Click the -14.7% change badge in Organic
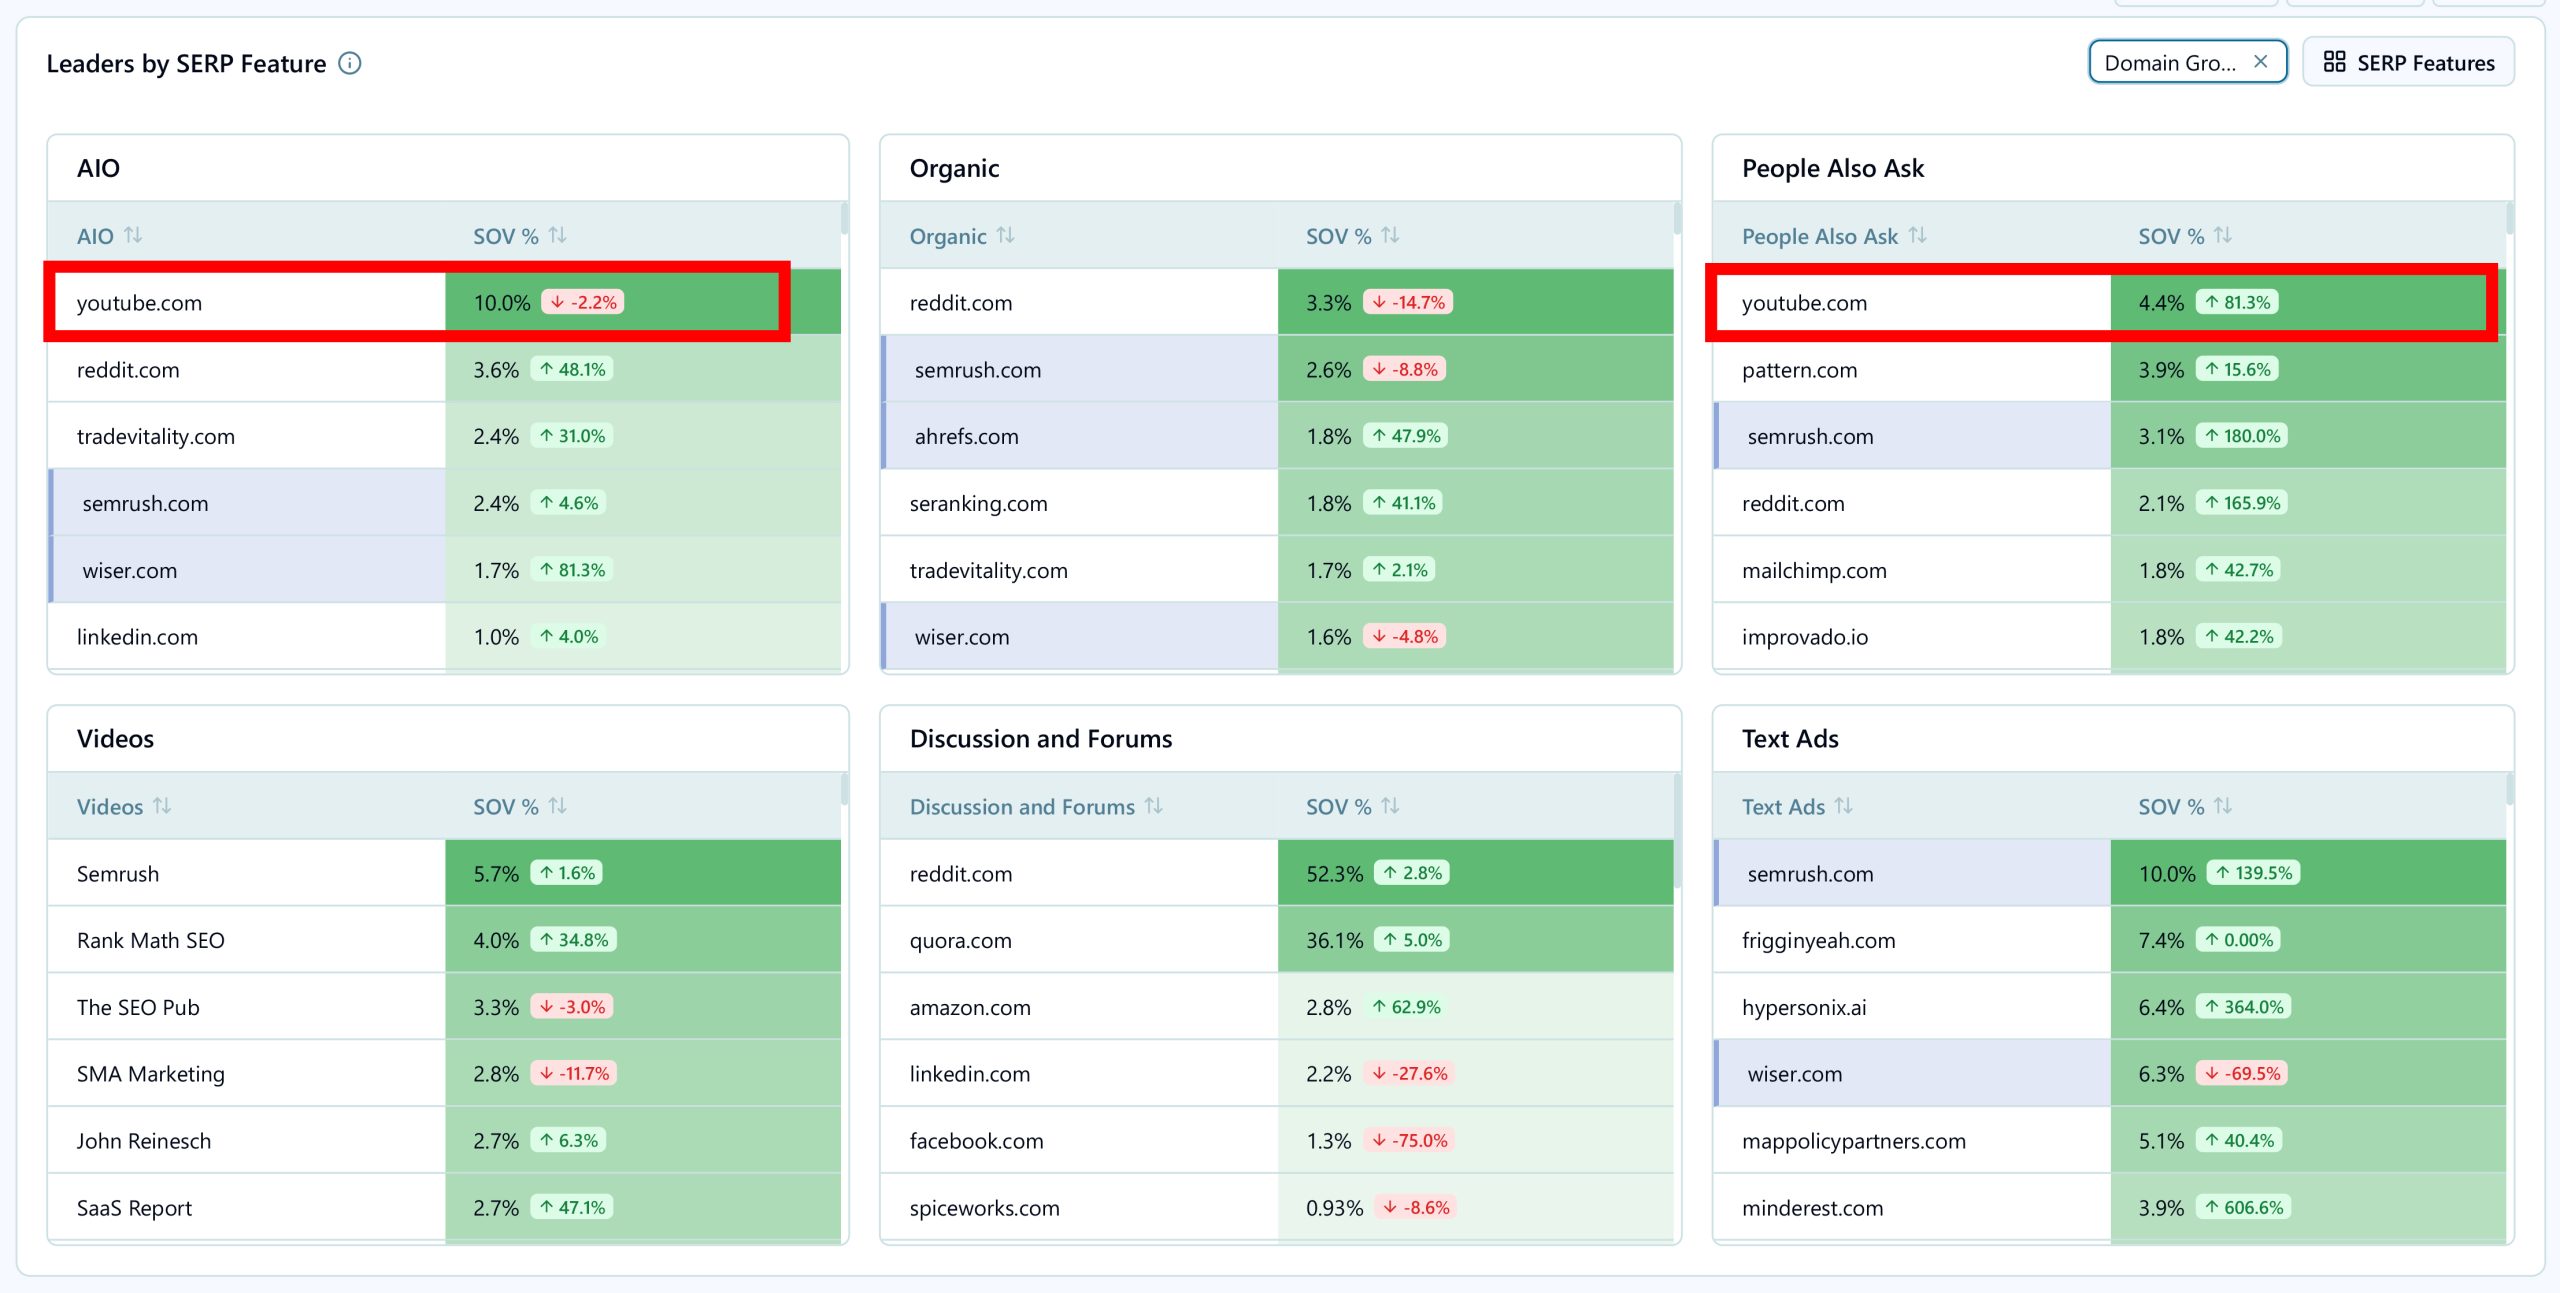Image resolution: width=2560 pixels, height=1293 pixels. point(1408,302)
